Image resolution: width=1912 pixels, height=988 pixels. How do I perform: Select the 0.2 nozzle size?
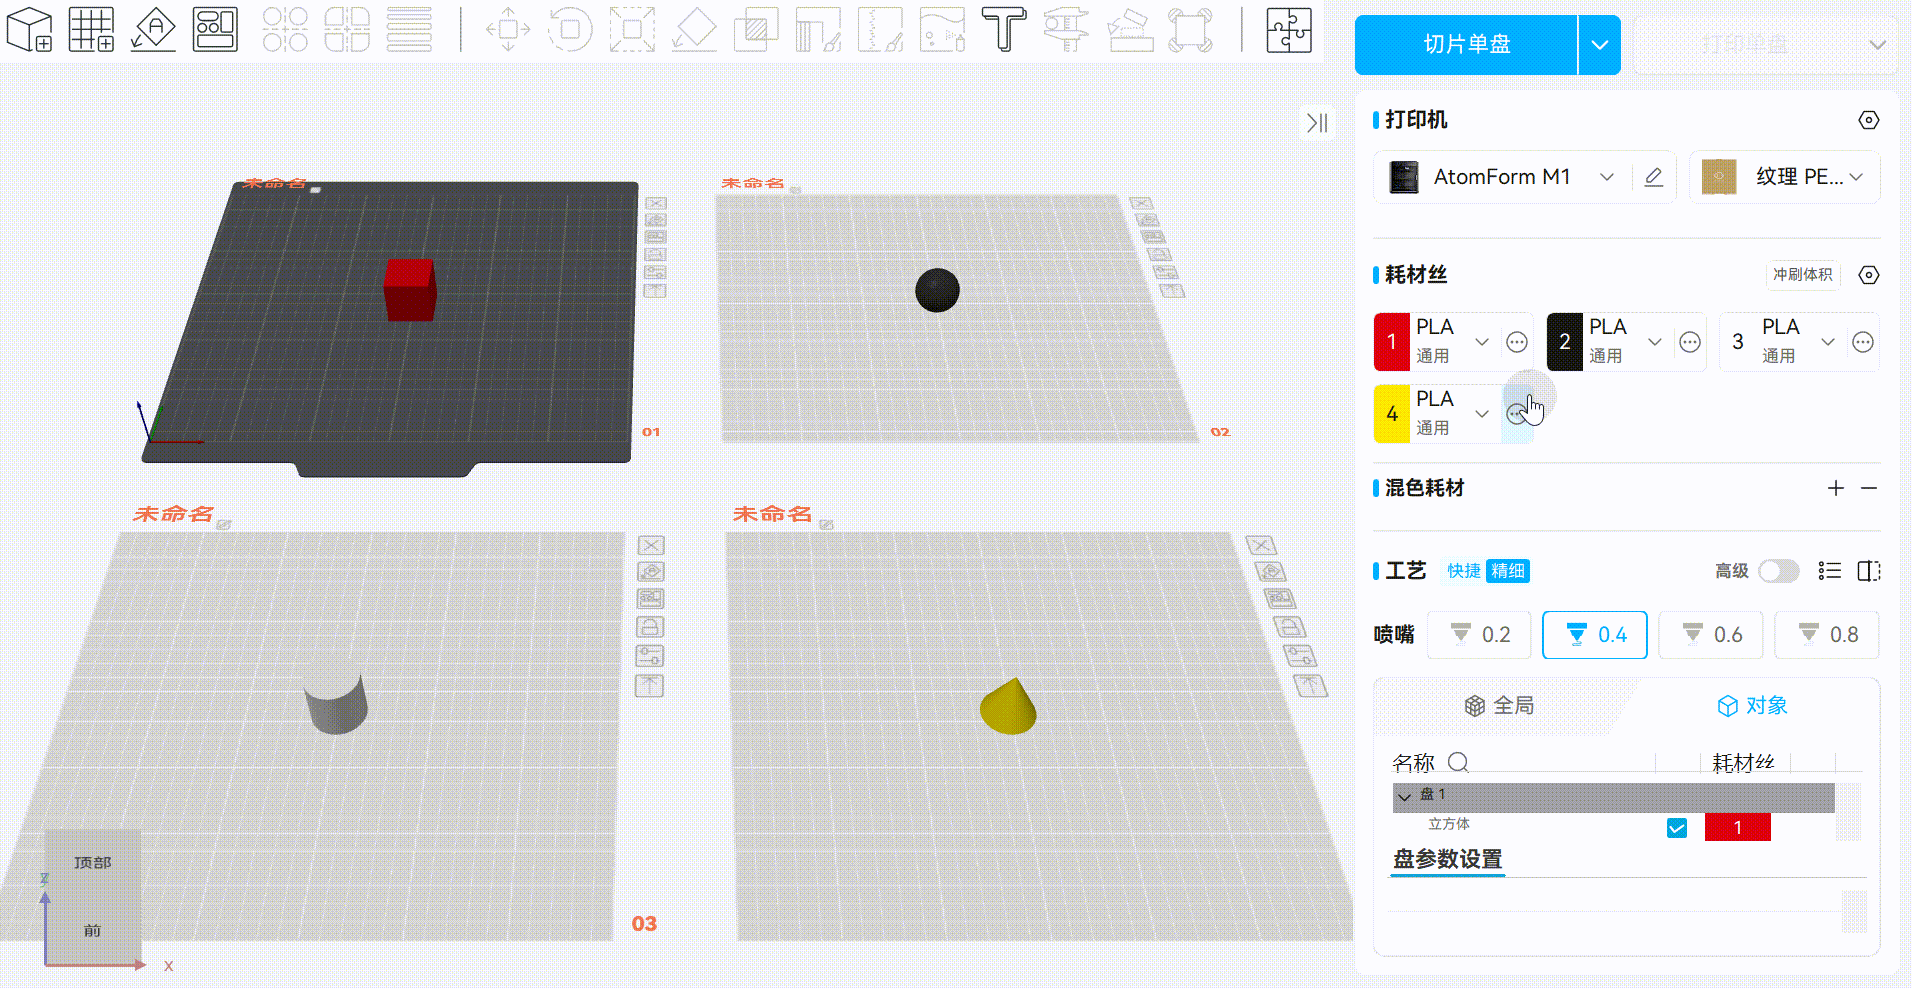(x=1479, y=635)
